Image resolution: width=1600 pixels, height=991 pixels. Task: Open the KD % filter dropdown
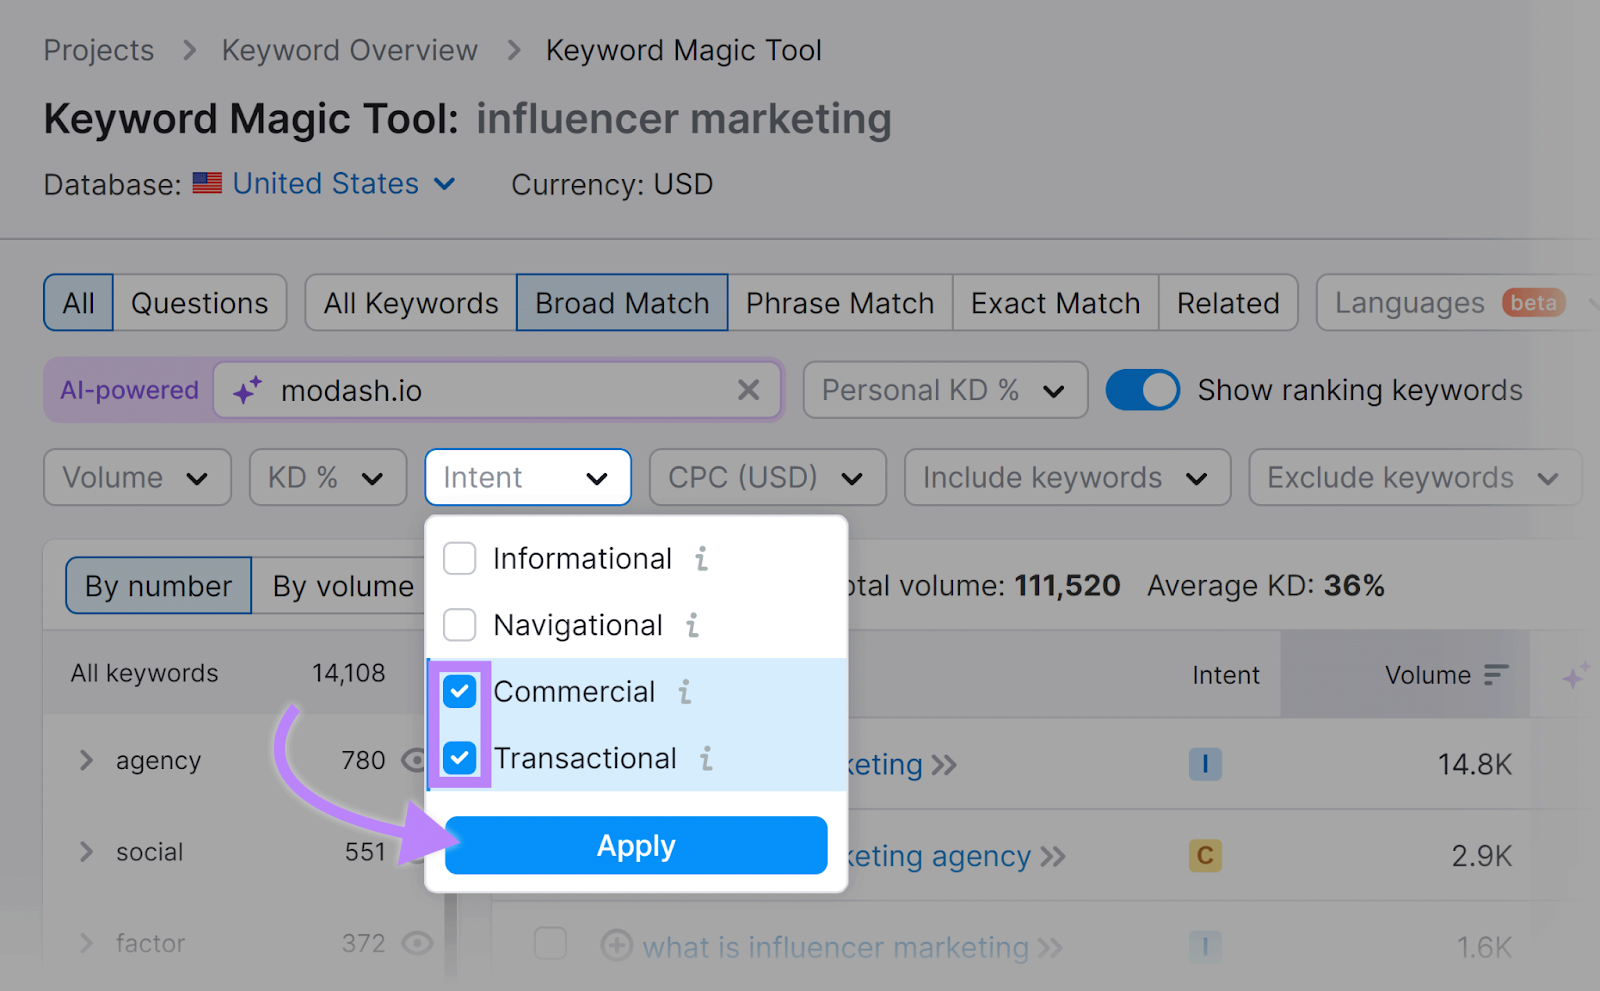click(328, 478)
